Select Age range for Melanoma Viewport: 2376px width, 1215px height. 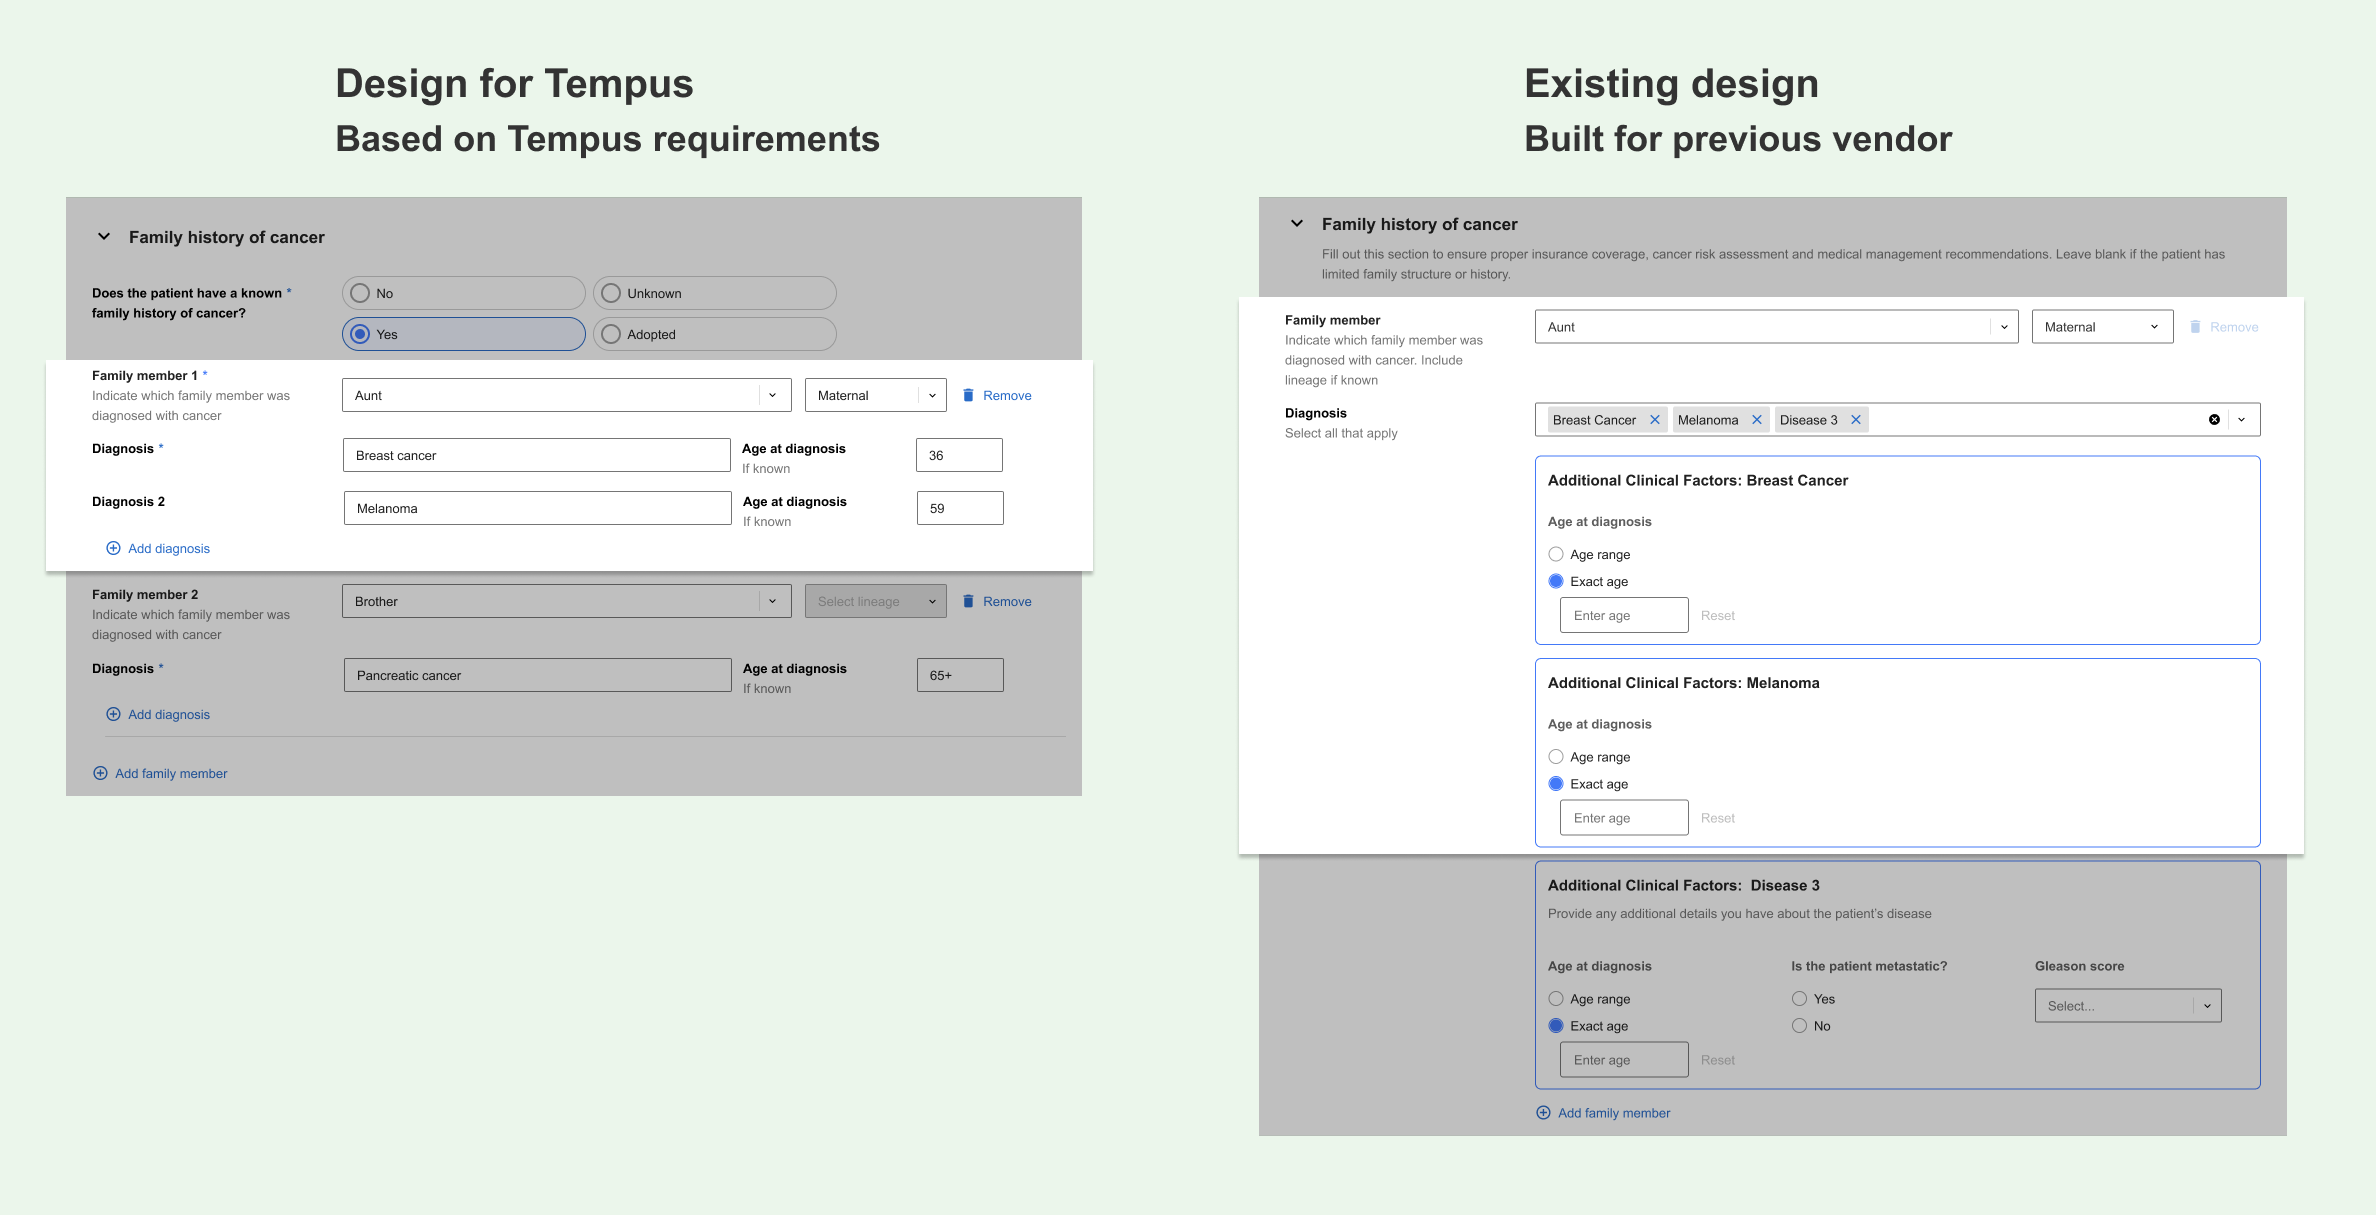(1556, 757)
